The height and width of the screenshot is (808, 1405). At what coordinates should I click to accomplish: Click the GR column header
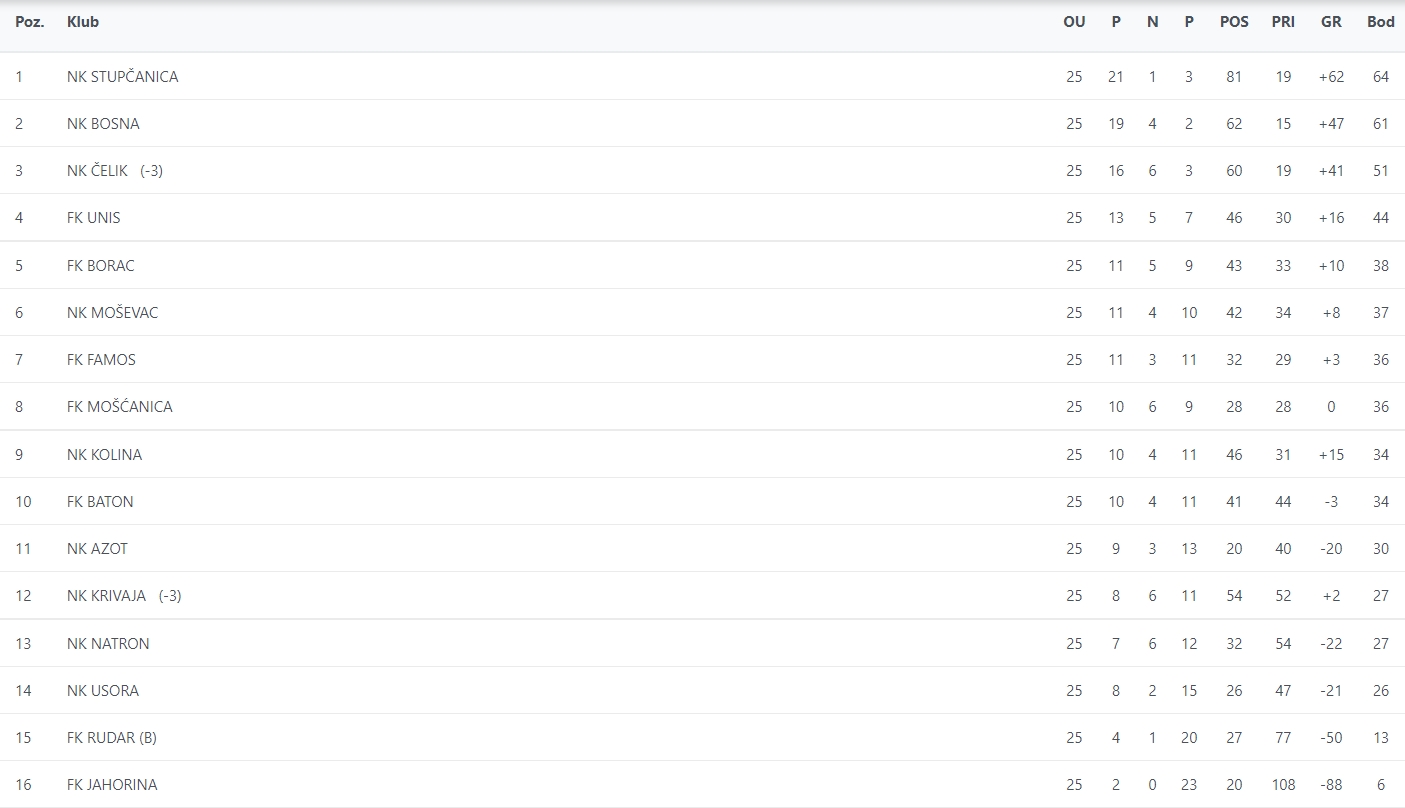[x=1331, y=22]
